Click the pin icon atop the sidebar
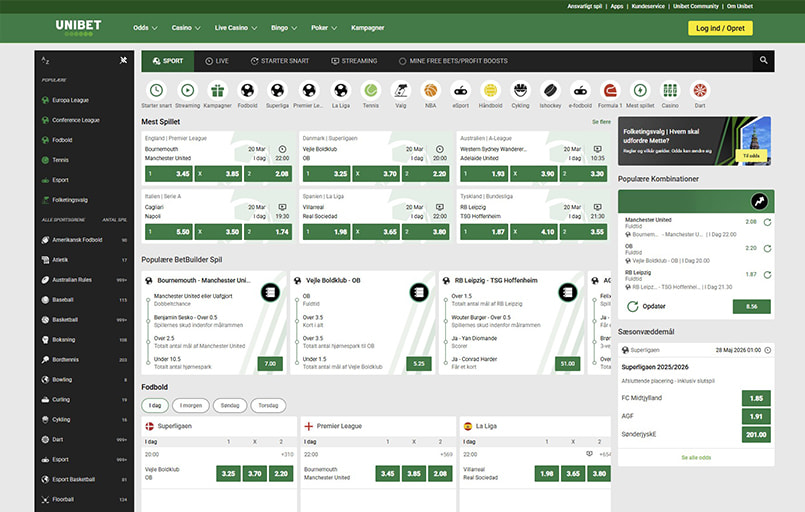 (x=123, y=60)
